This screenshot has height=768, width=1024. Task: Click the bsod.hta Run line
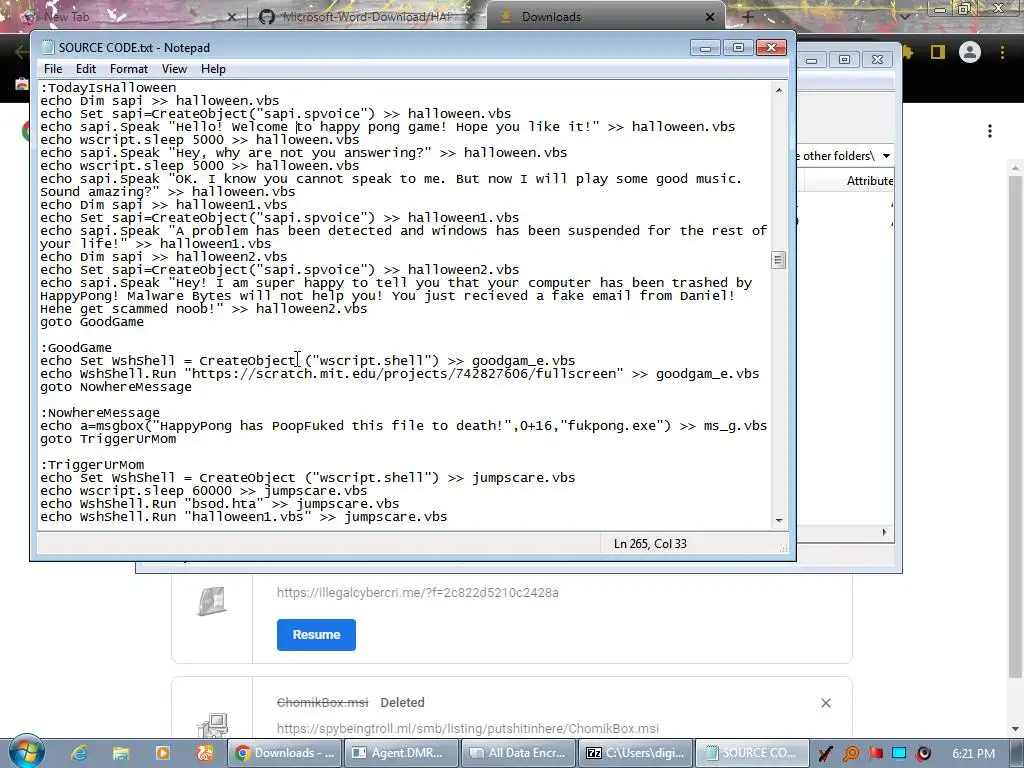tap(219, 504)
